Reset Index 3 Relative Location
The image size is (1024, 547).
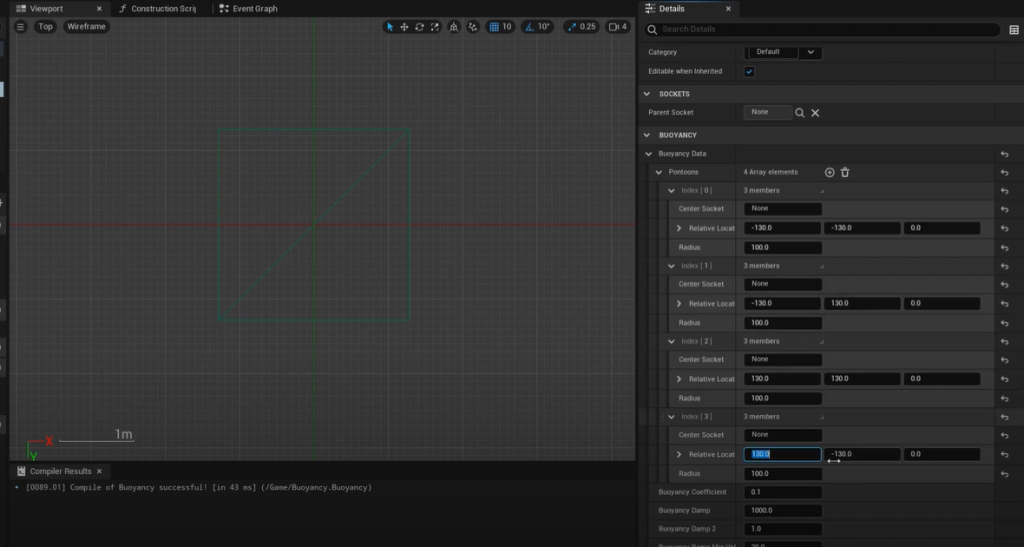tap(1004, 454)
